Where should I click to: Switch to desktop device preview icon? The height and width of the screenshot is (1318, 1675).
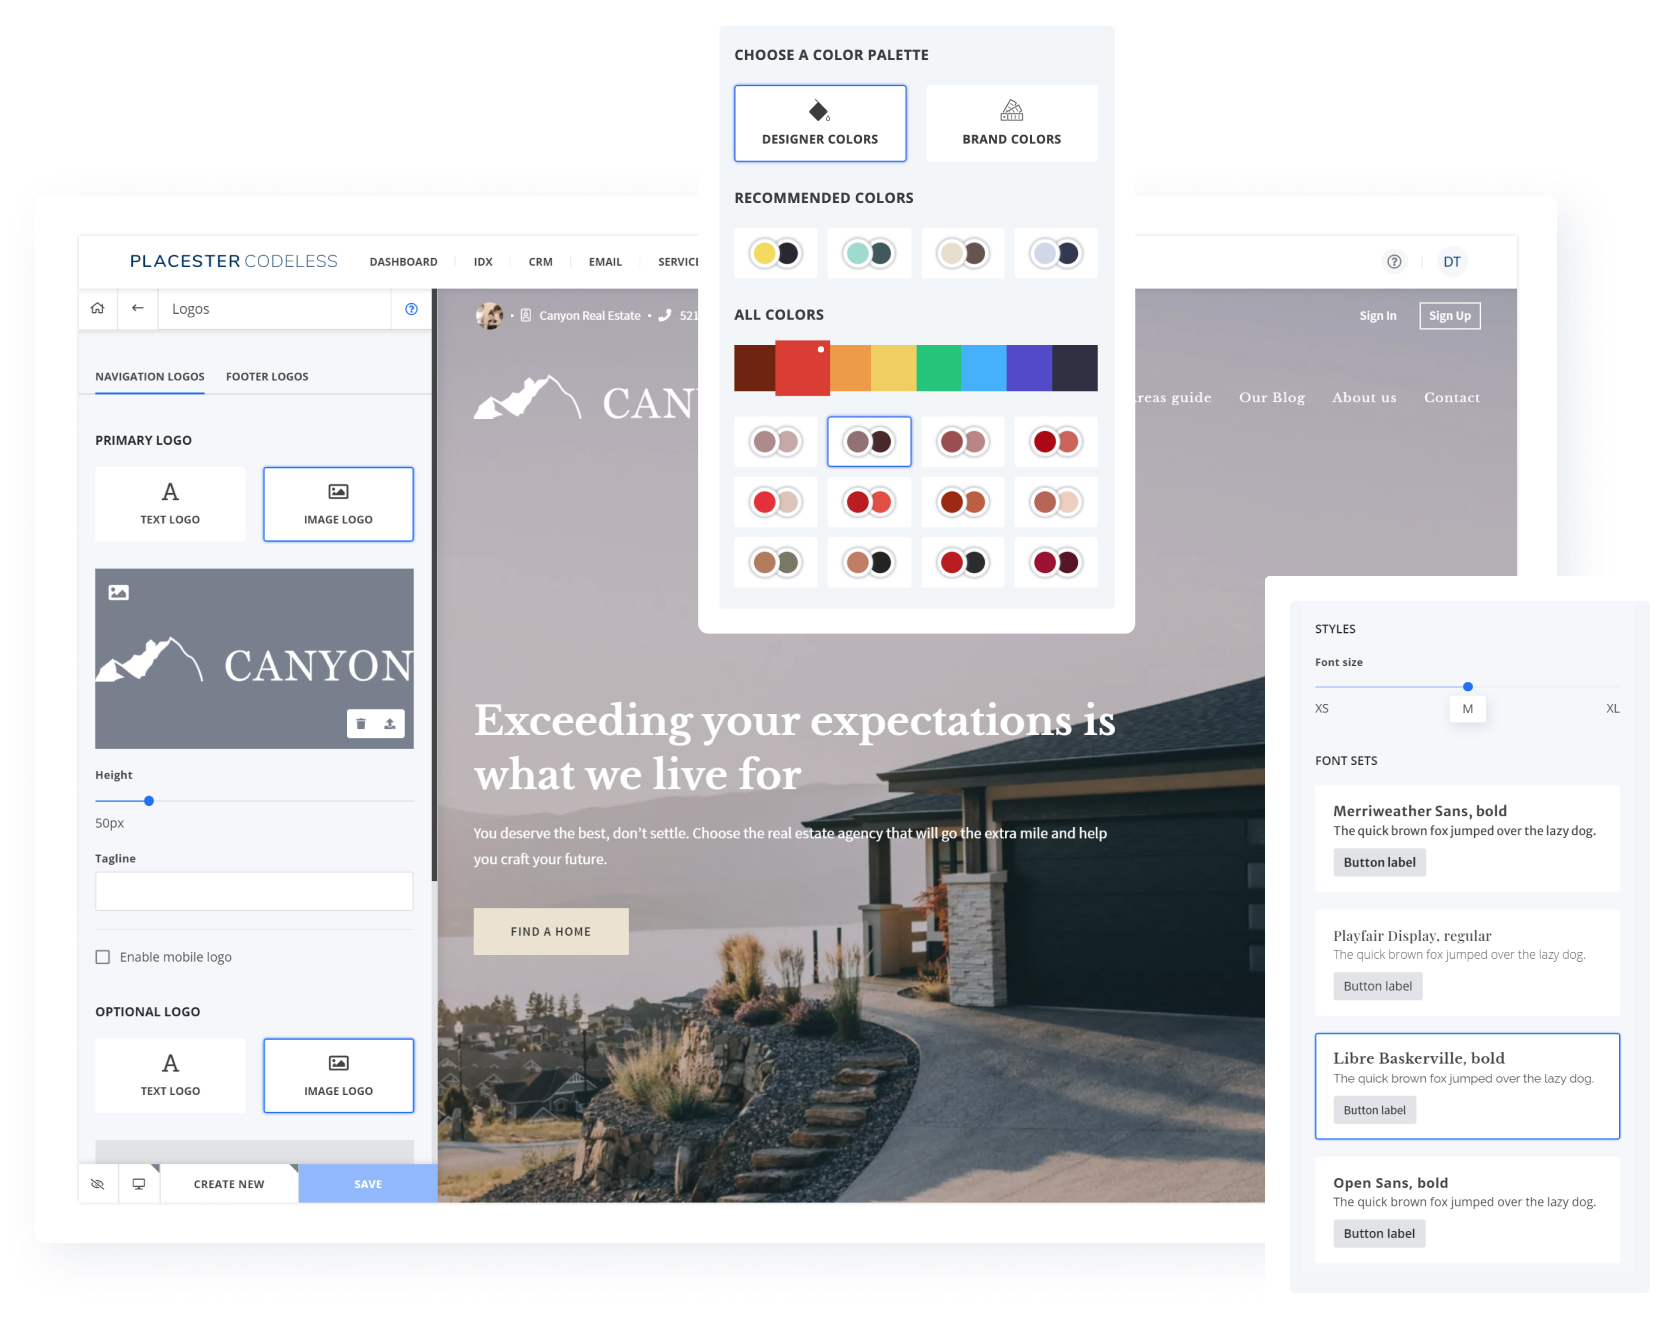tap(139, 1184)
